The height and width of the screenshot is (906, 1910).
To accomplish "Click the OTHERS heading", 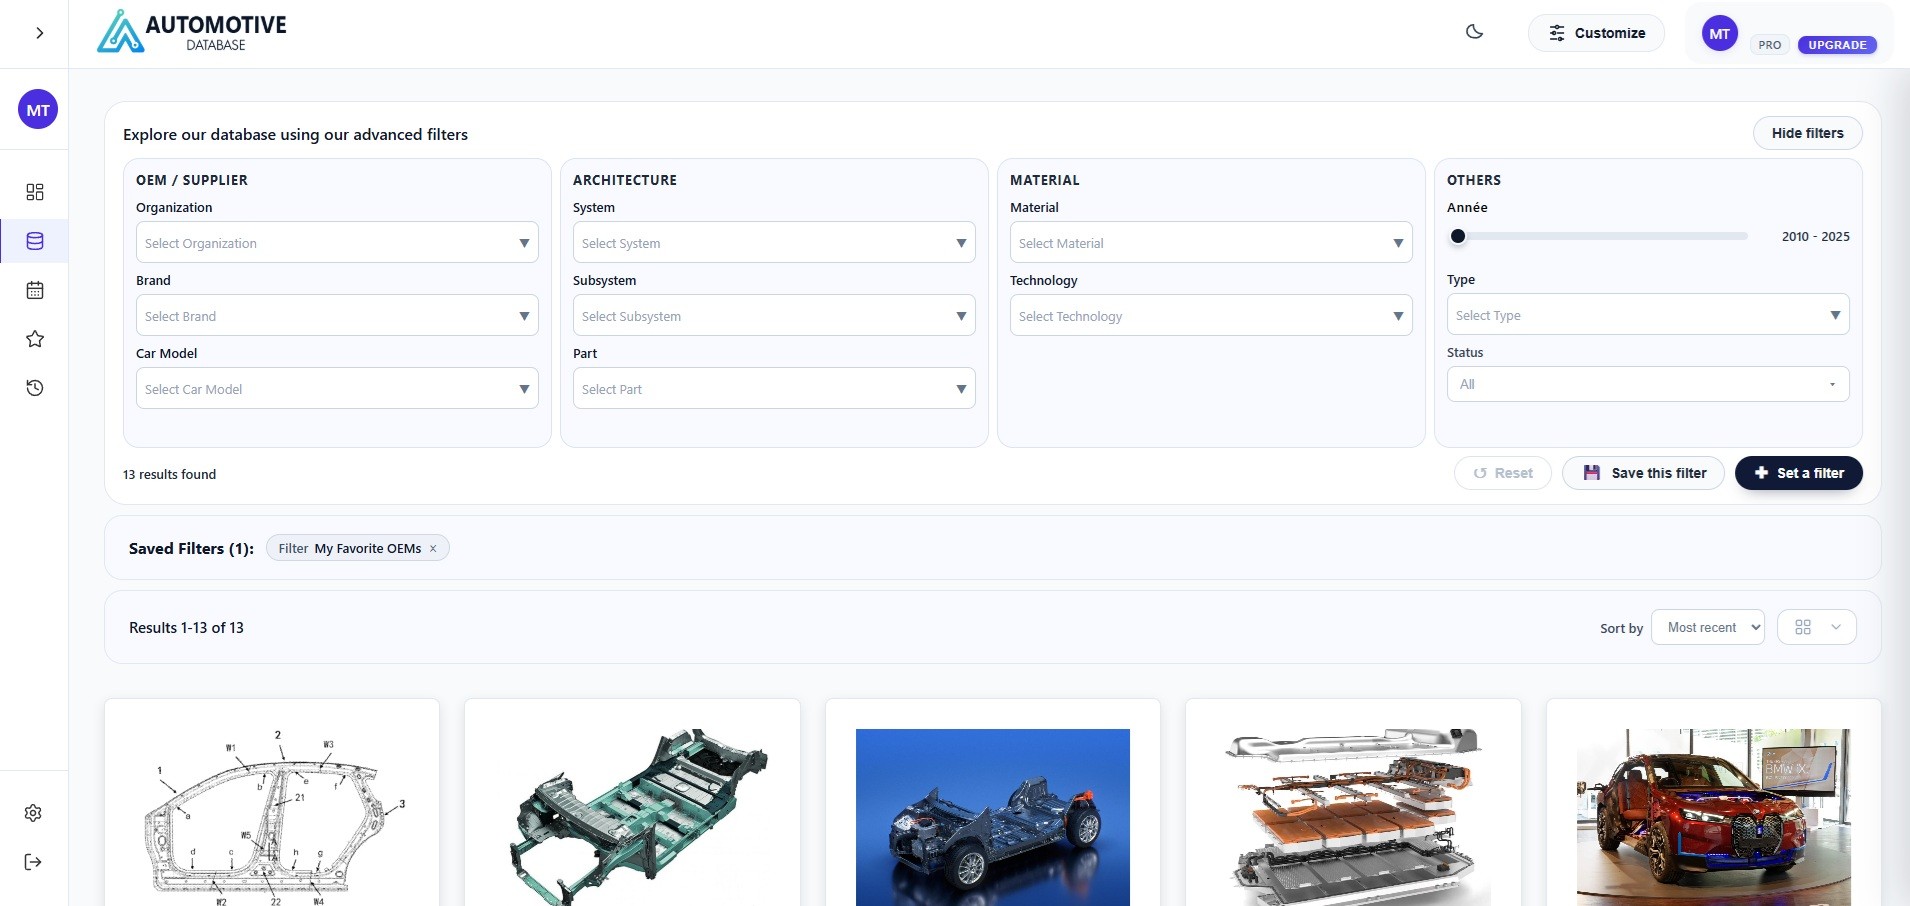I will coord(1474,180).
